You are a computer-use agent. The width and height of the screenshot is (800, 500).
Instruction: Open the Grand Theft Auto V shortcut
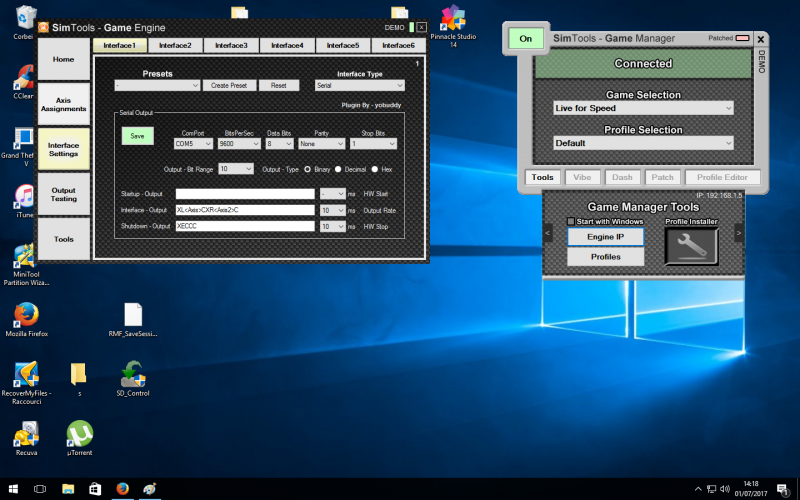click(x=23, y=139)
